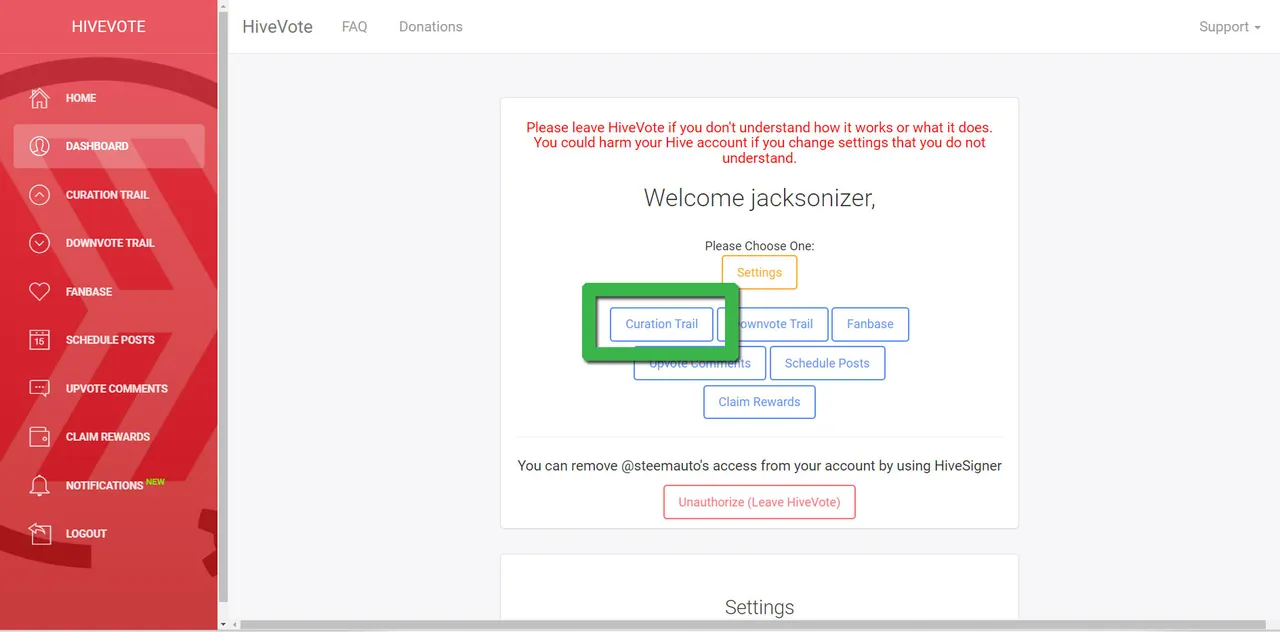
Task: Click the Curation Trail button
Action: coord(662,324)
